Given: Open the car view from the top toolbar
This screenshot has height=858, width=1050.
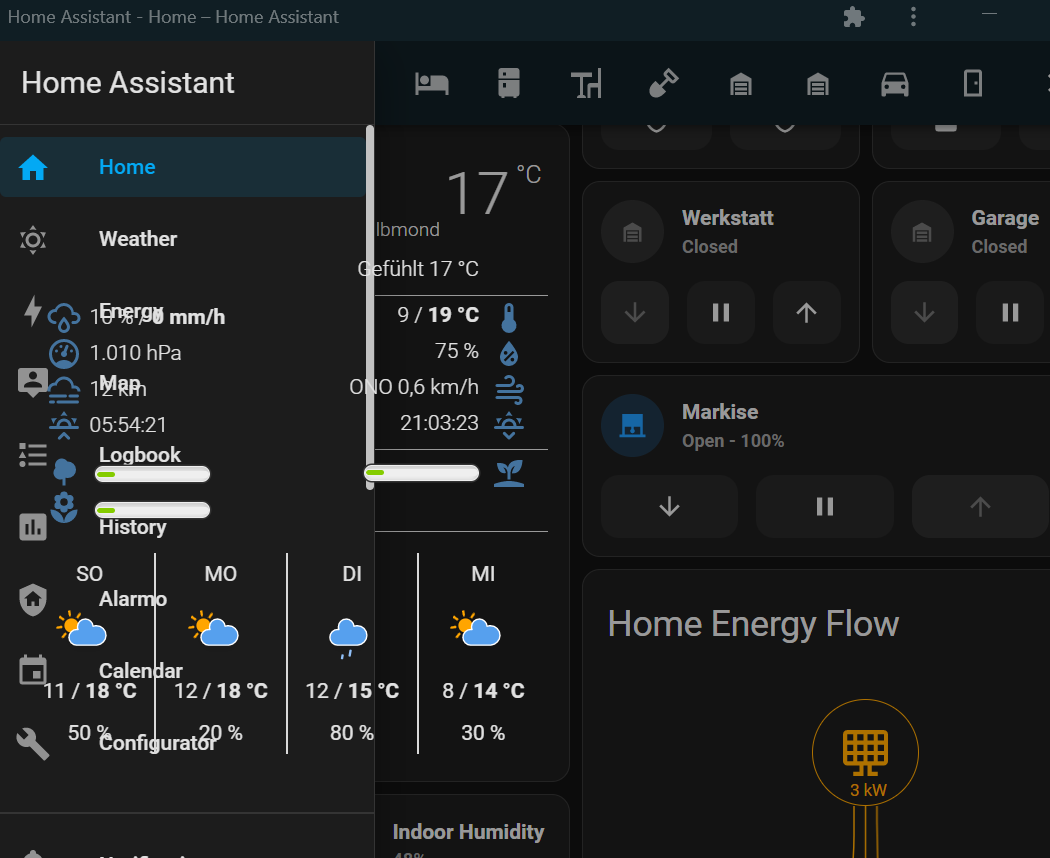Looking at the screenshot, I should tap(895, 84).
